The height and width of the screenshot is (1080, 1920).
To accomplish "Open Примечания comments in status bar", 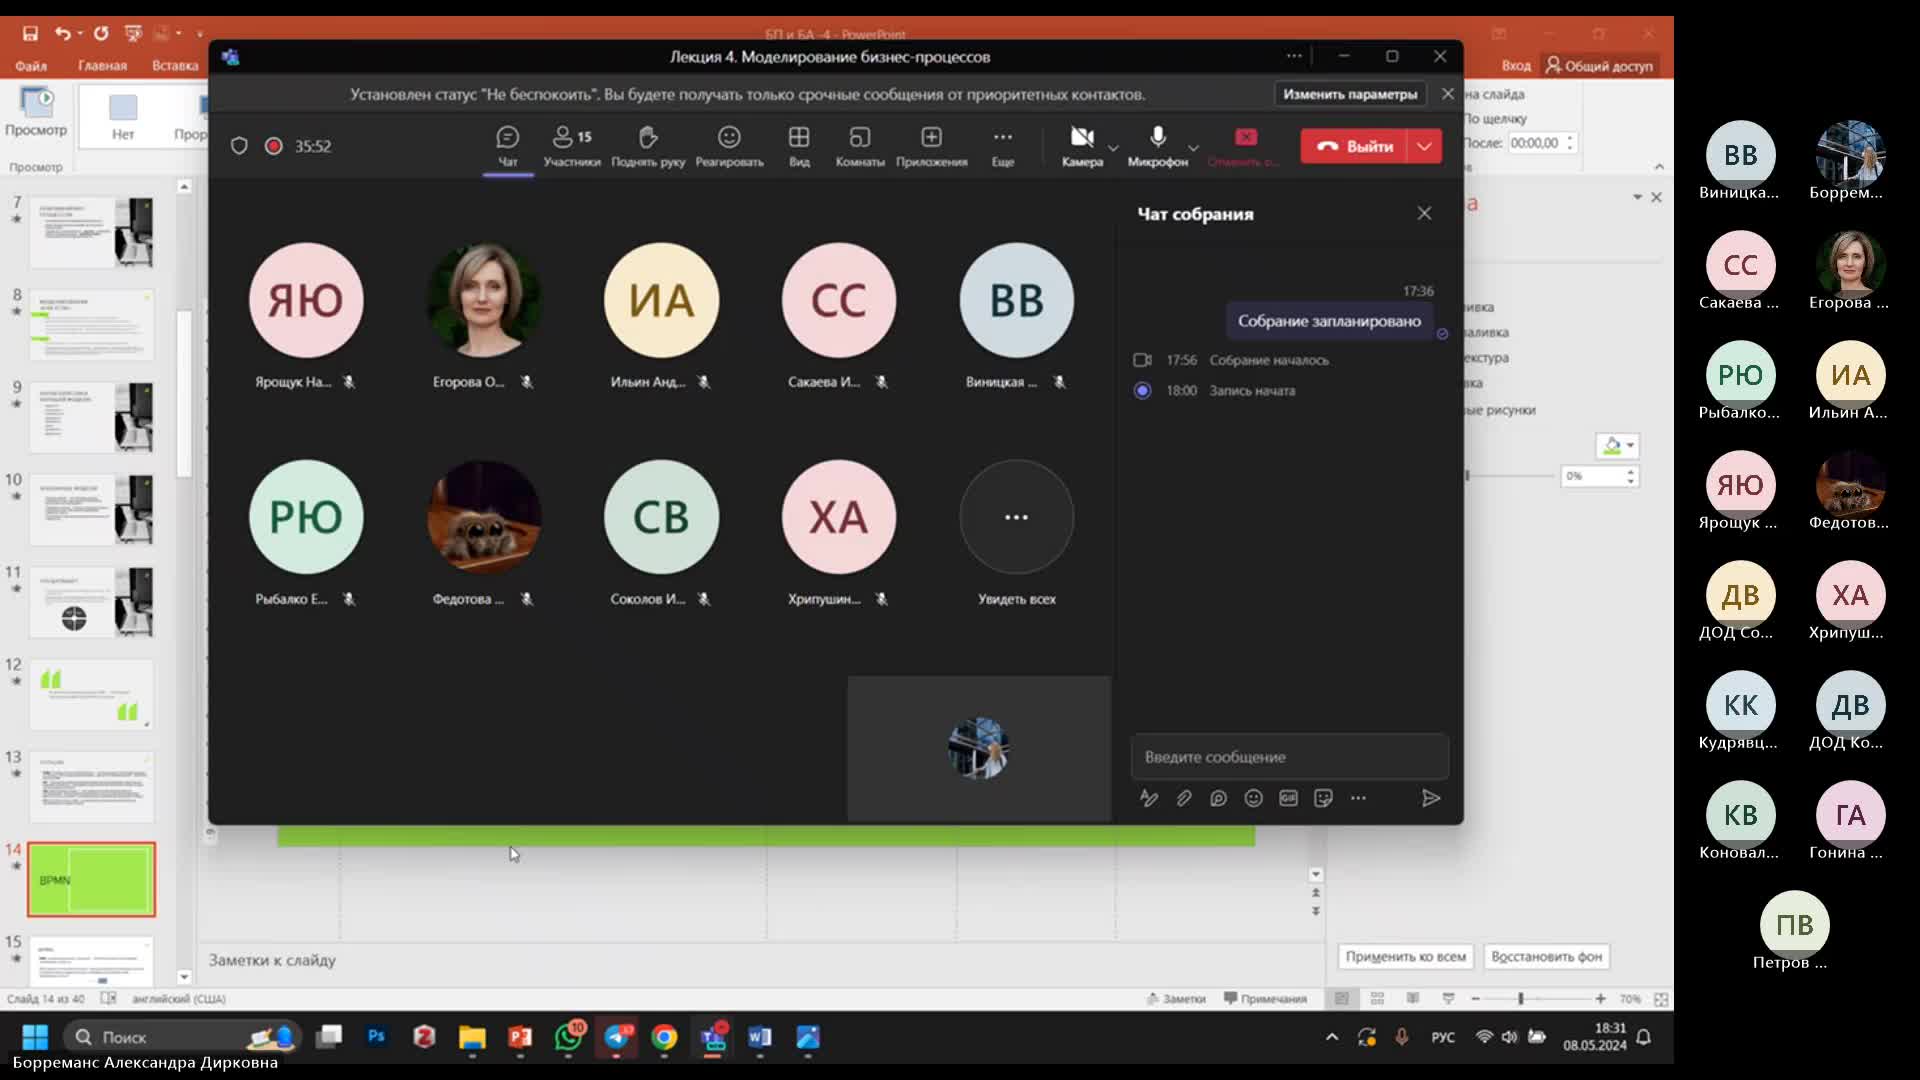I will (1265, 999).
